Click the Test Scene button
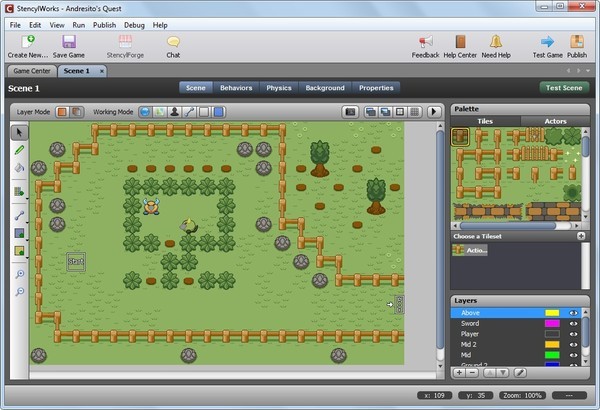The image size is (600, 410). (x=564, y=88)
